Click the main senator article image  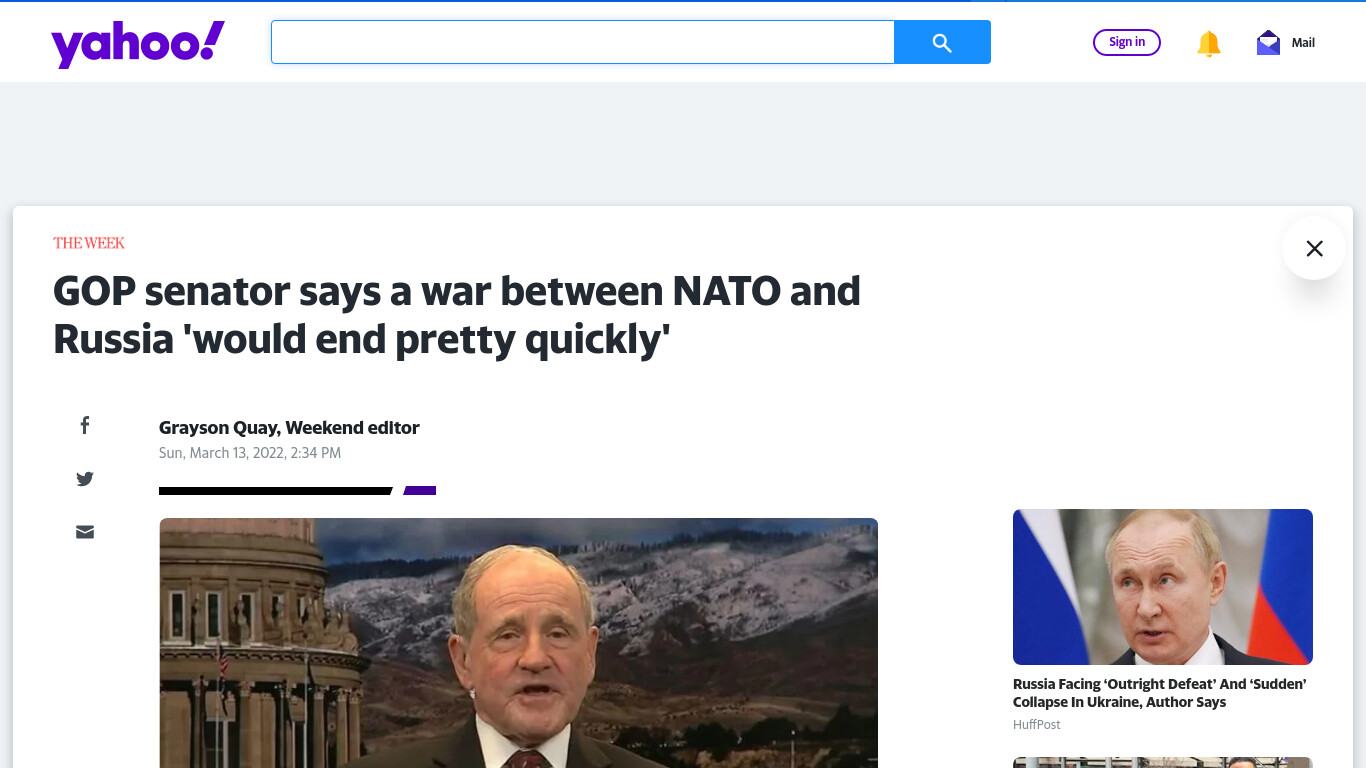click(518, 643)
